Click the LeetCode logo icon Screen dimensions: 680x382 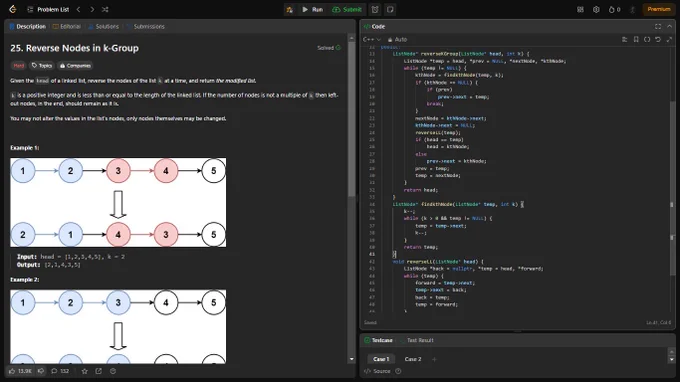tap(13, 9)
